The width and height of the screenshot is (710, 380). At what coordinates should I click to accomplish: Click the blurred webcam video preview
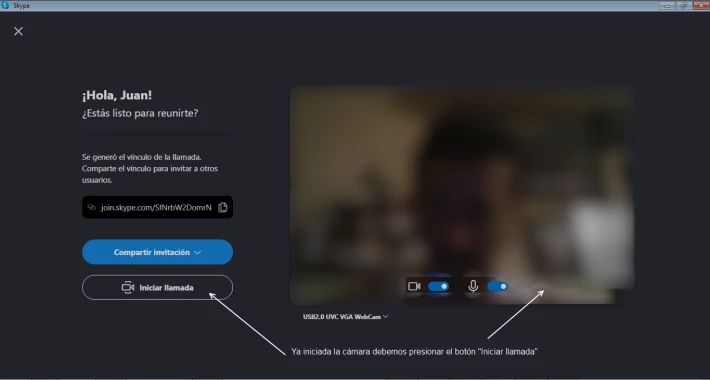pos(461,195)
